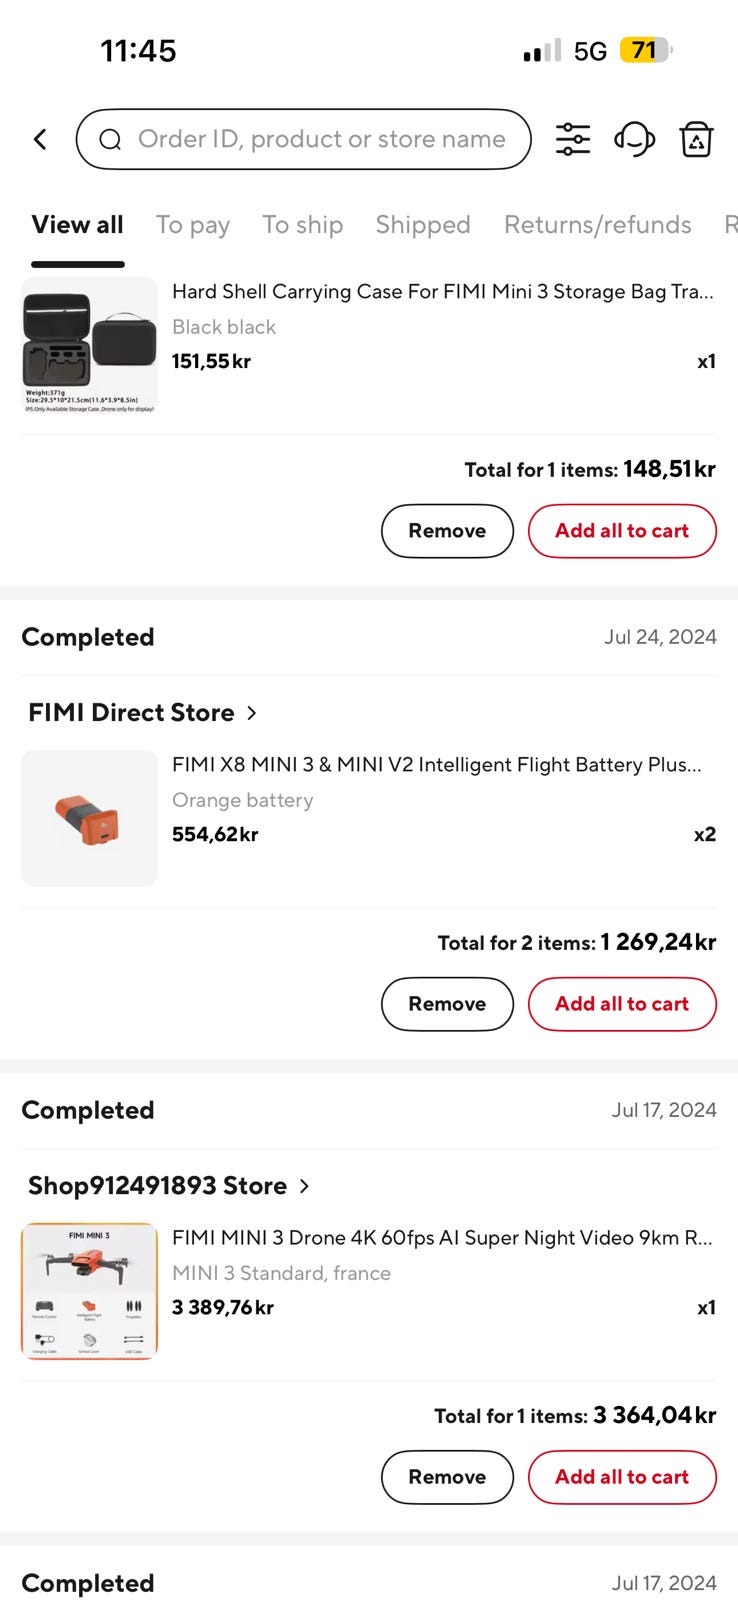The width and height of the screenshot is (738, 1600).
Task: Open the FIMI MINI 3 Drone thumbnail
Action: (90, 1291)
